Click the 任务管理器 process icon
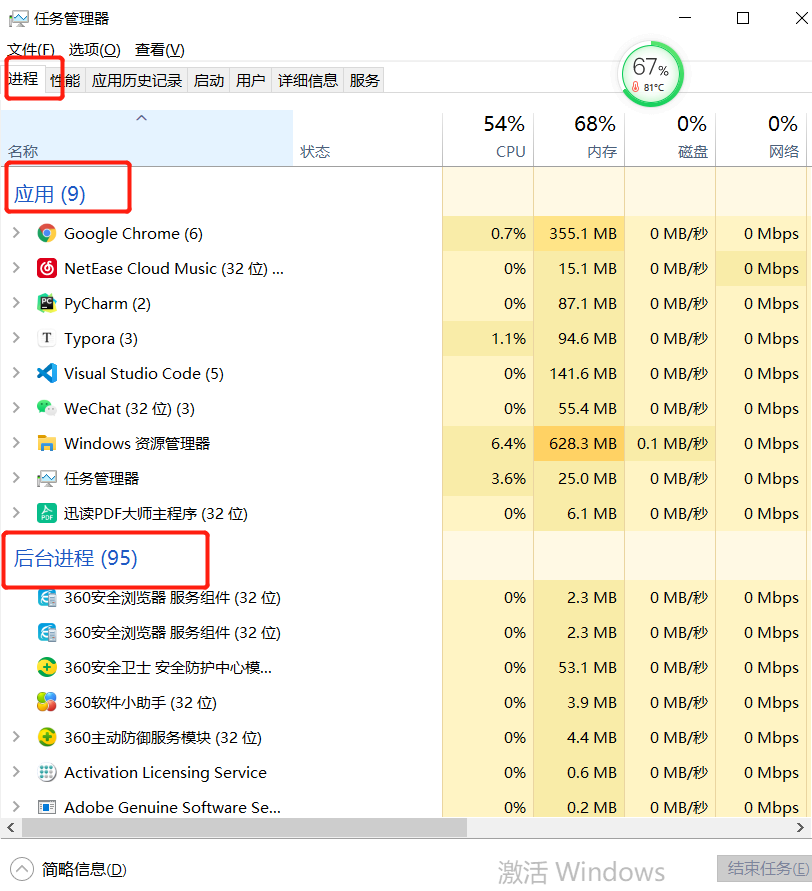This screenshot has width=812, height=891. (x=46, y=478)
